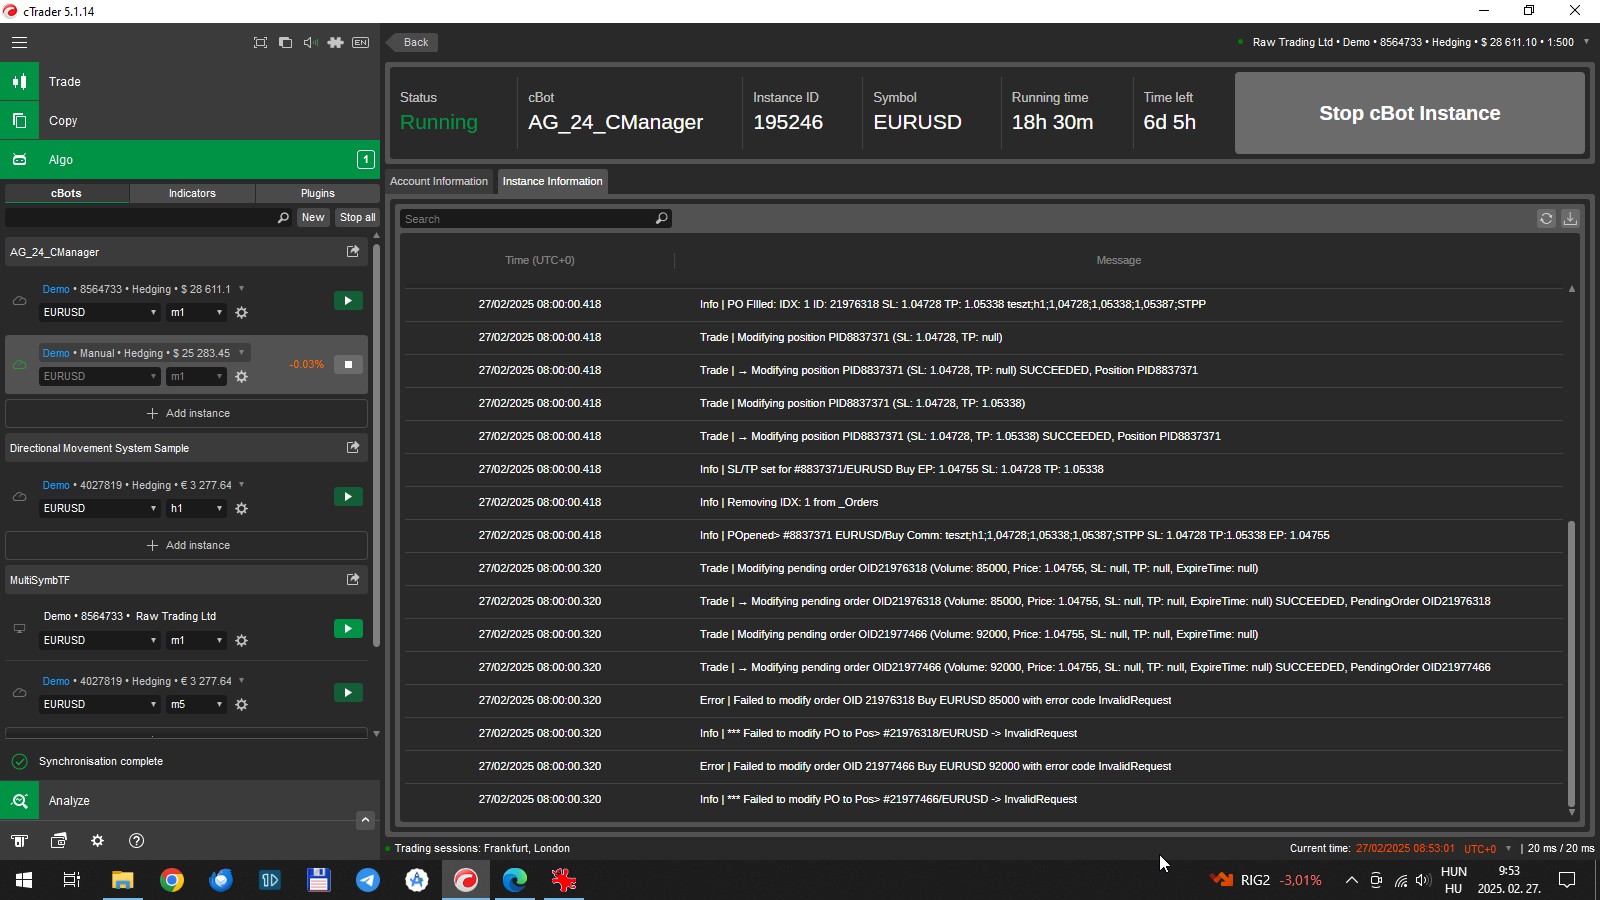Select log row 'Info | Removing IDX: 1 from _Orders'
This screenshot has height=900, width=1600.
tap(983, 502)
